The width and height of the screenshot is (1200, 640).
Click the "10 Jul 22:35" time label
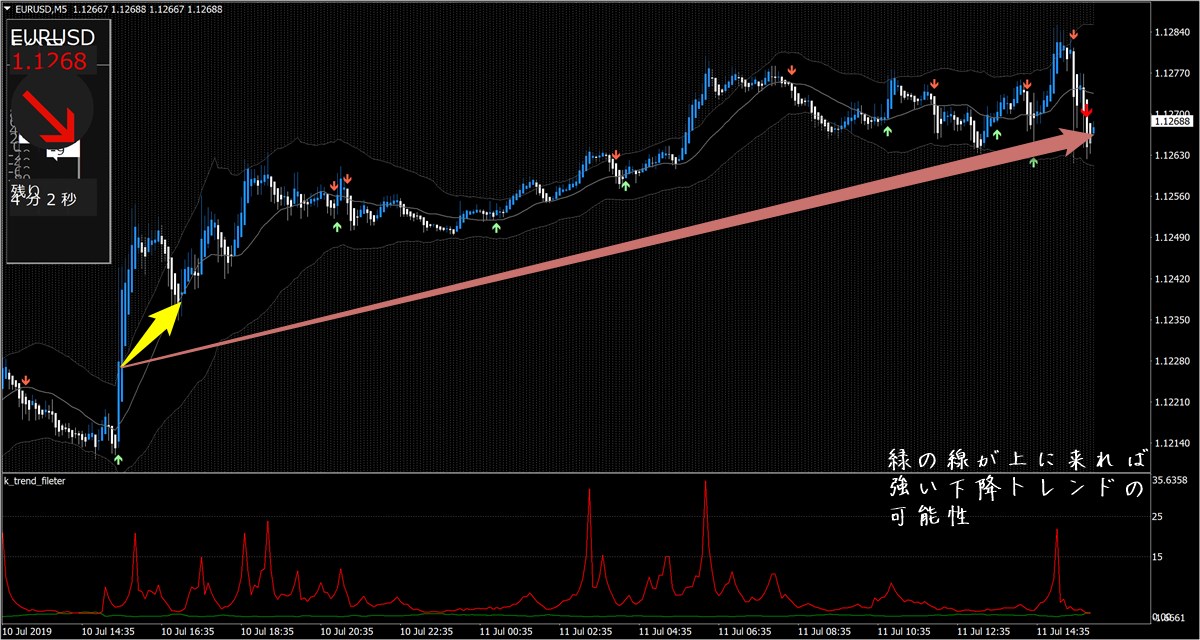coord(428,632)
